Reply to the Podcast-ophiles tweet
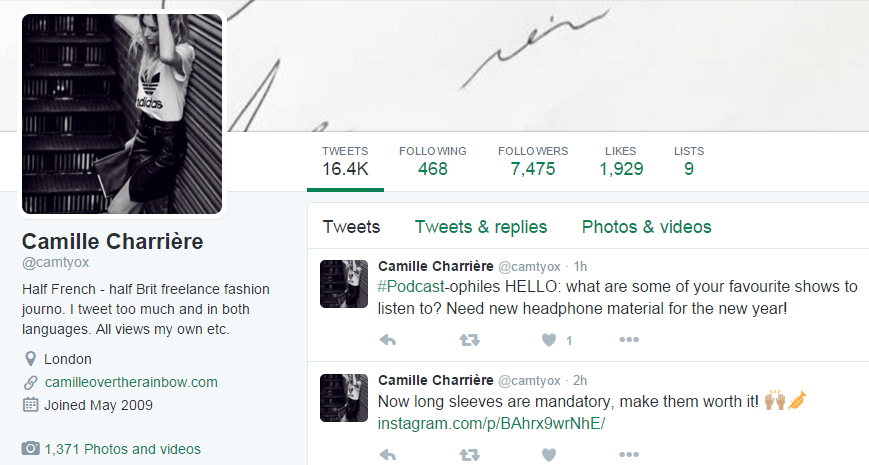 point(389,339)
